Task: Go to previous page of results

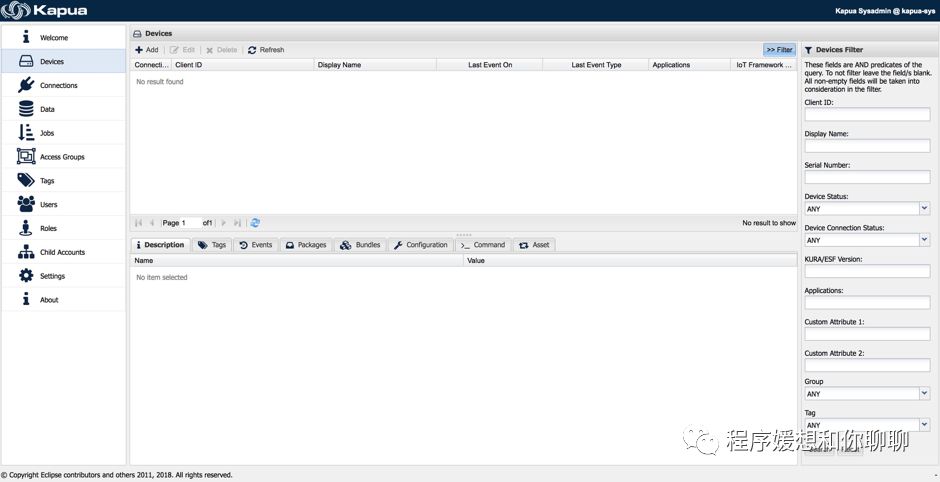Action: coord(152,223)
